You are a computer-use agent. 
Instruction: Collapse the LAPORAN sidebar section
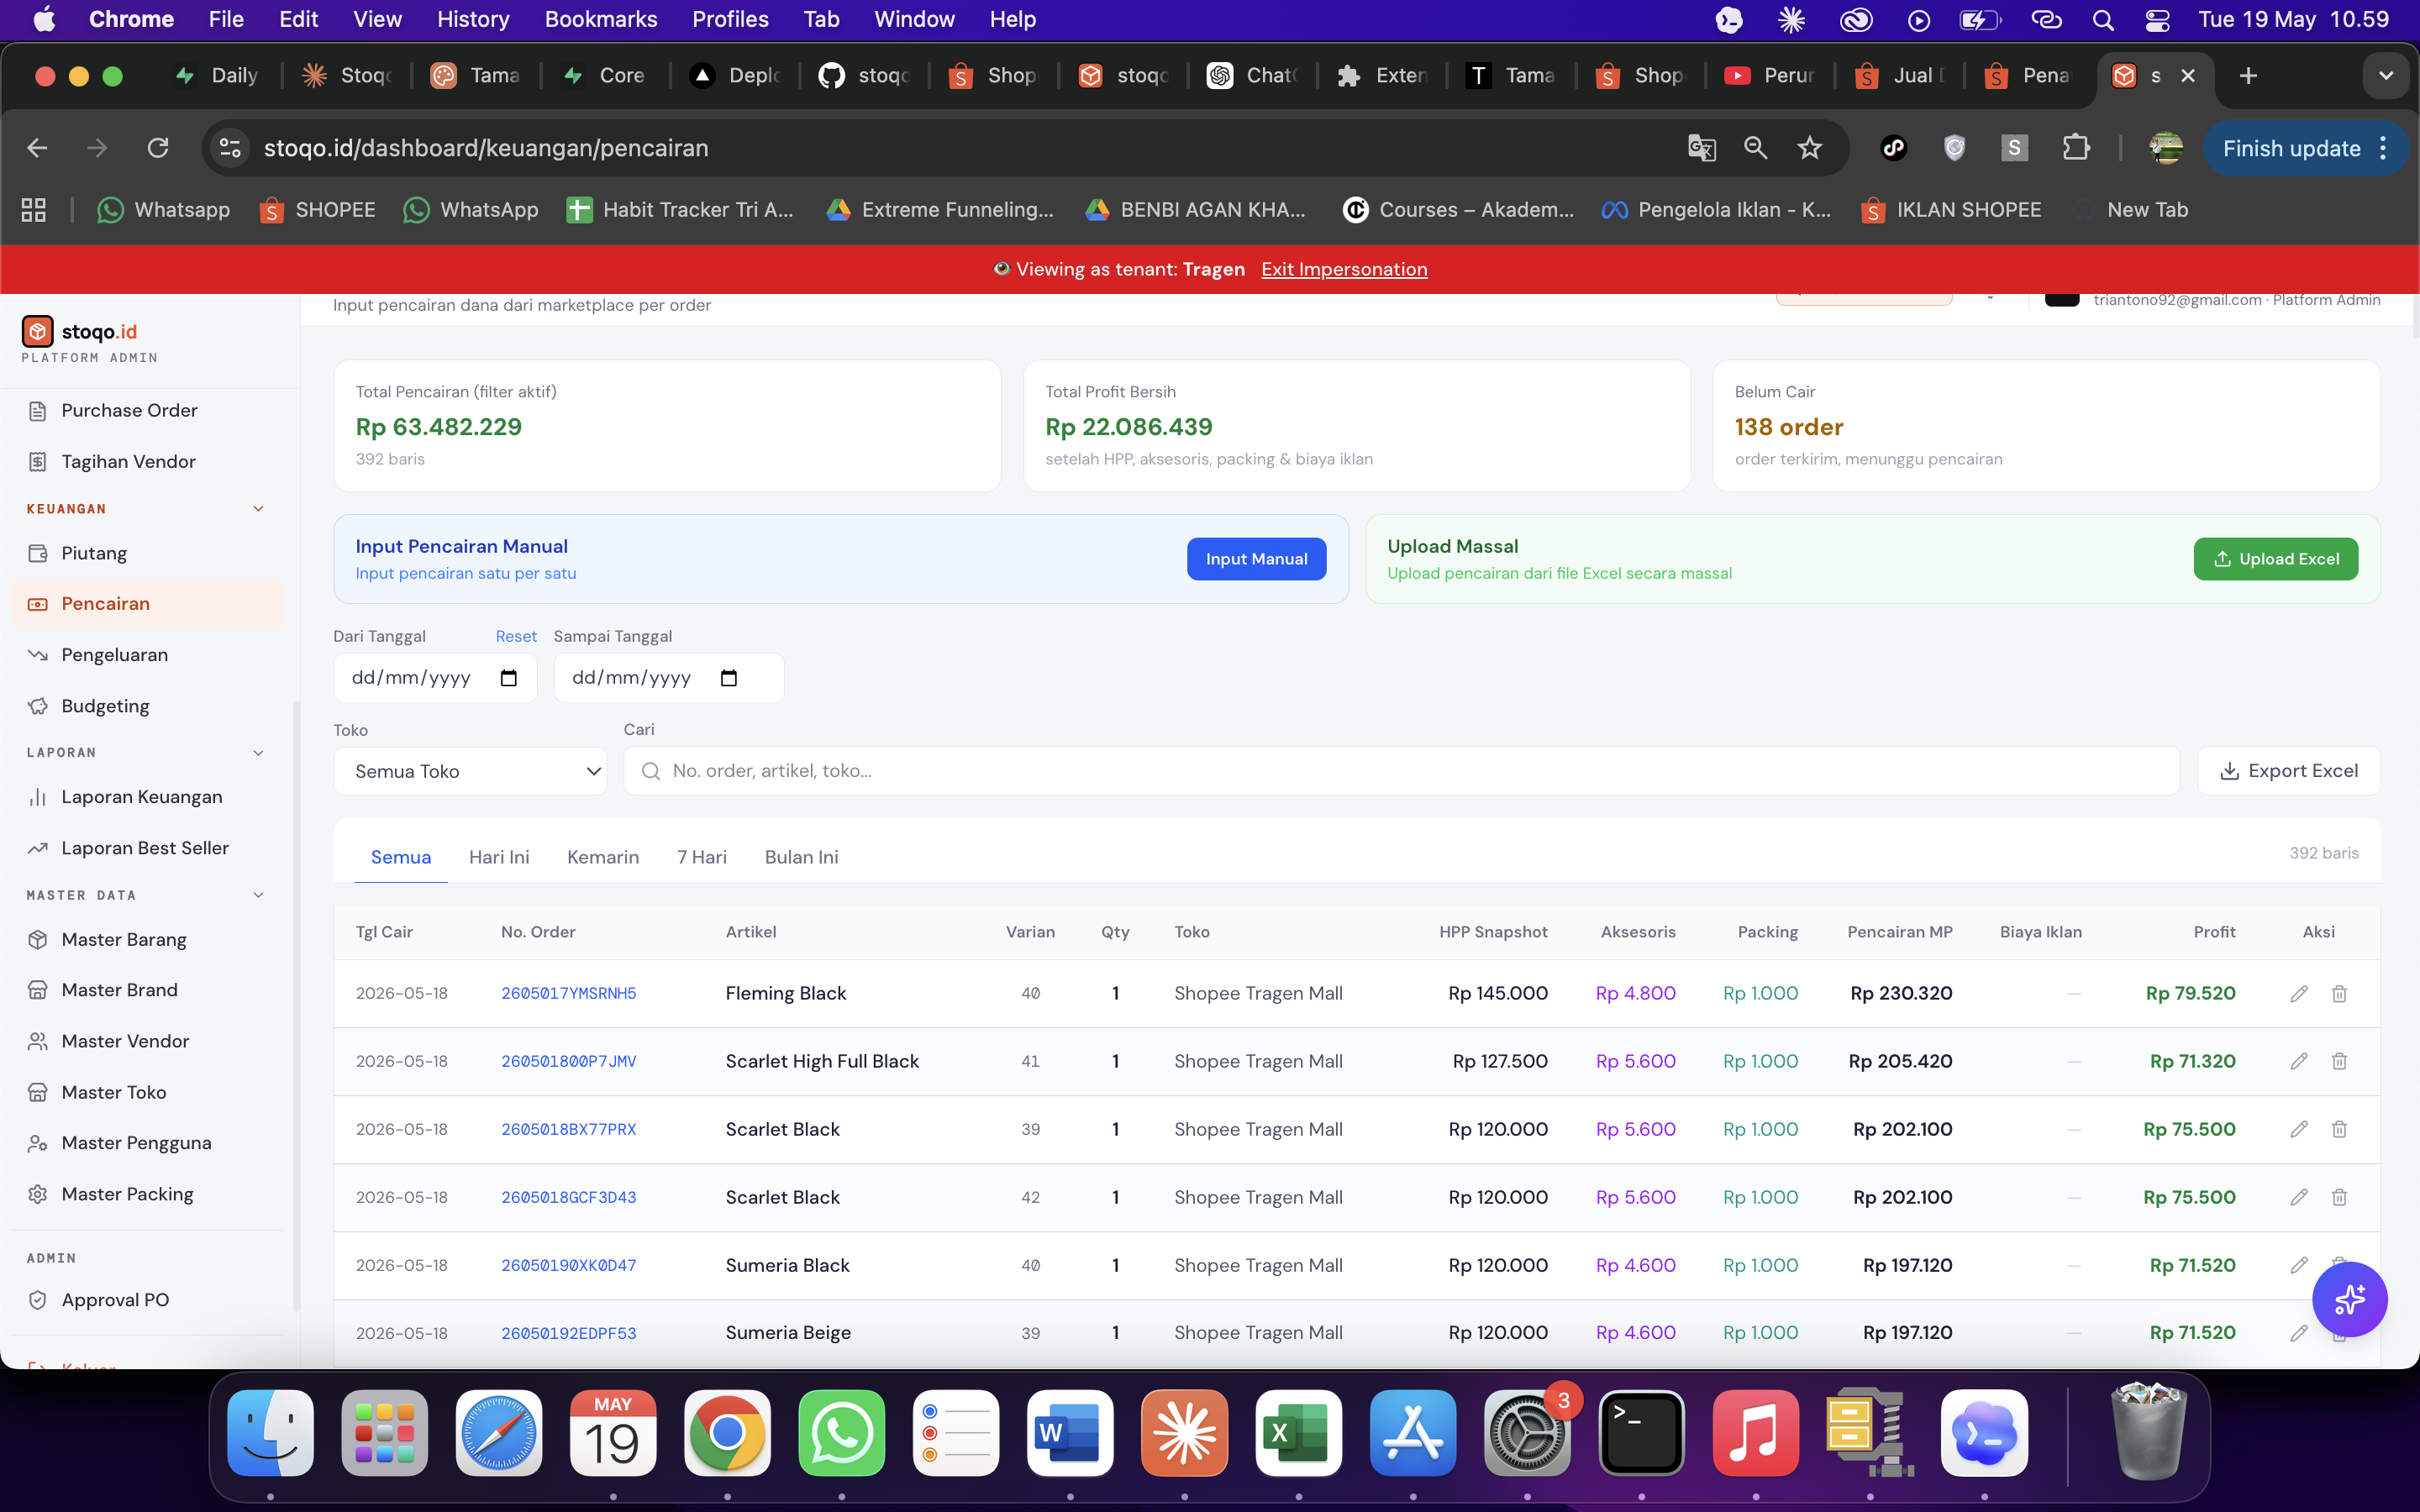pyautogui.click(x=258, y=753)
